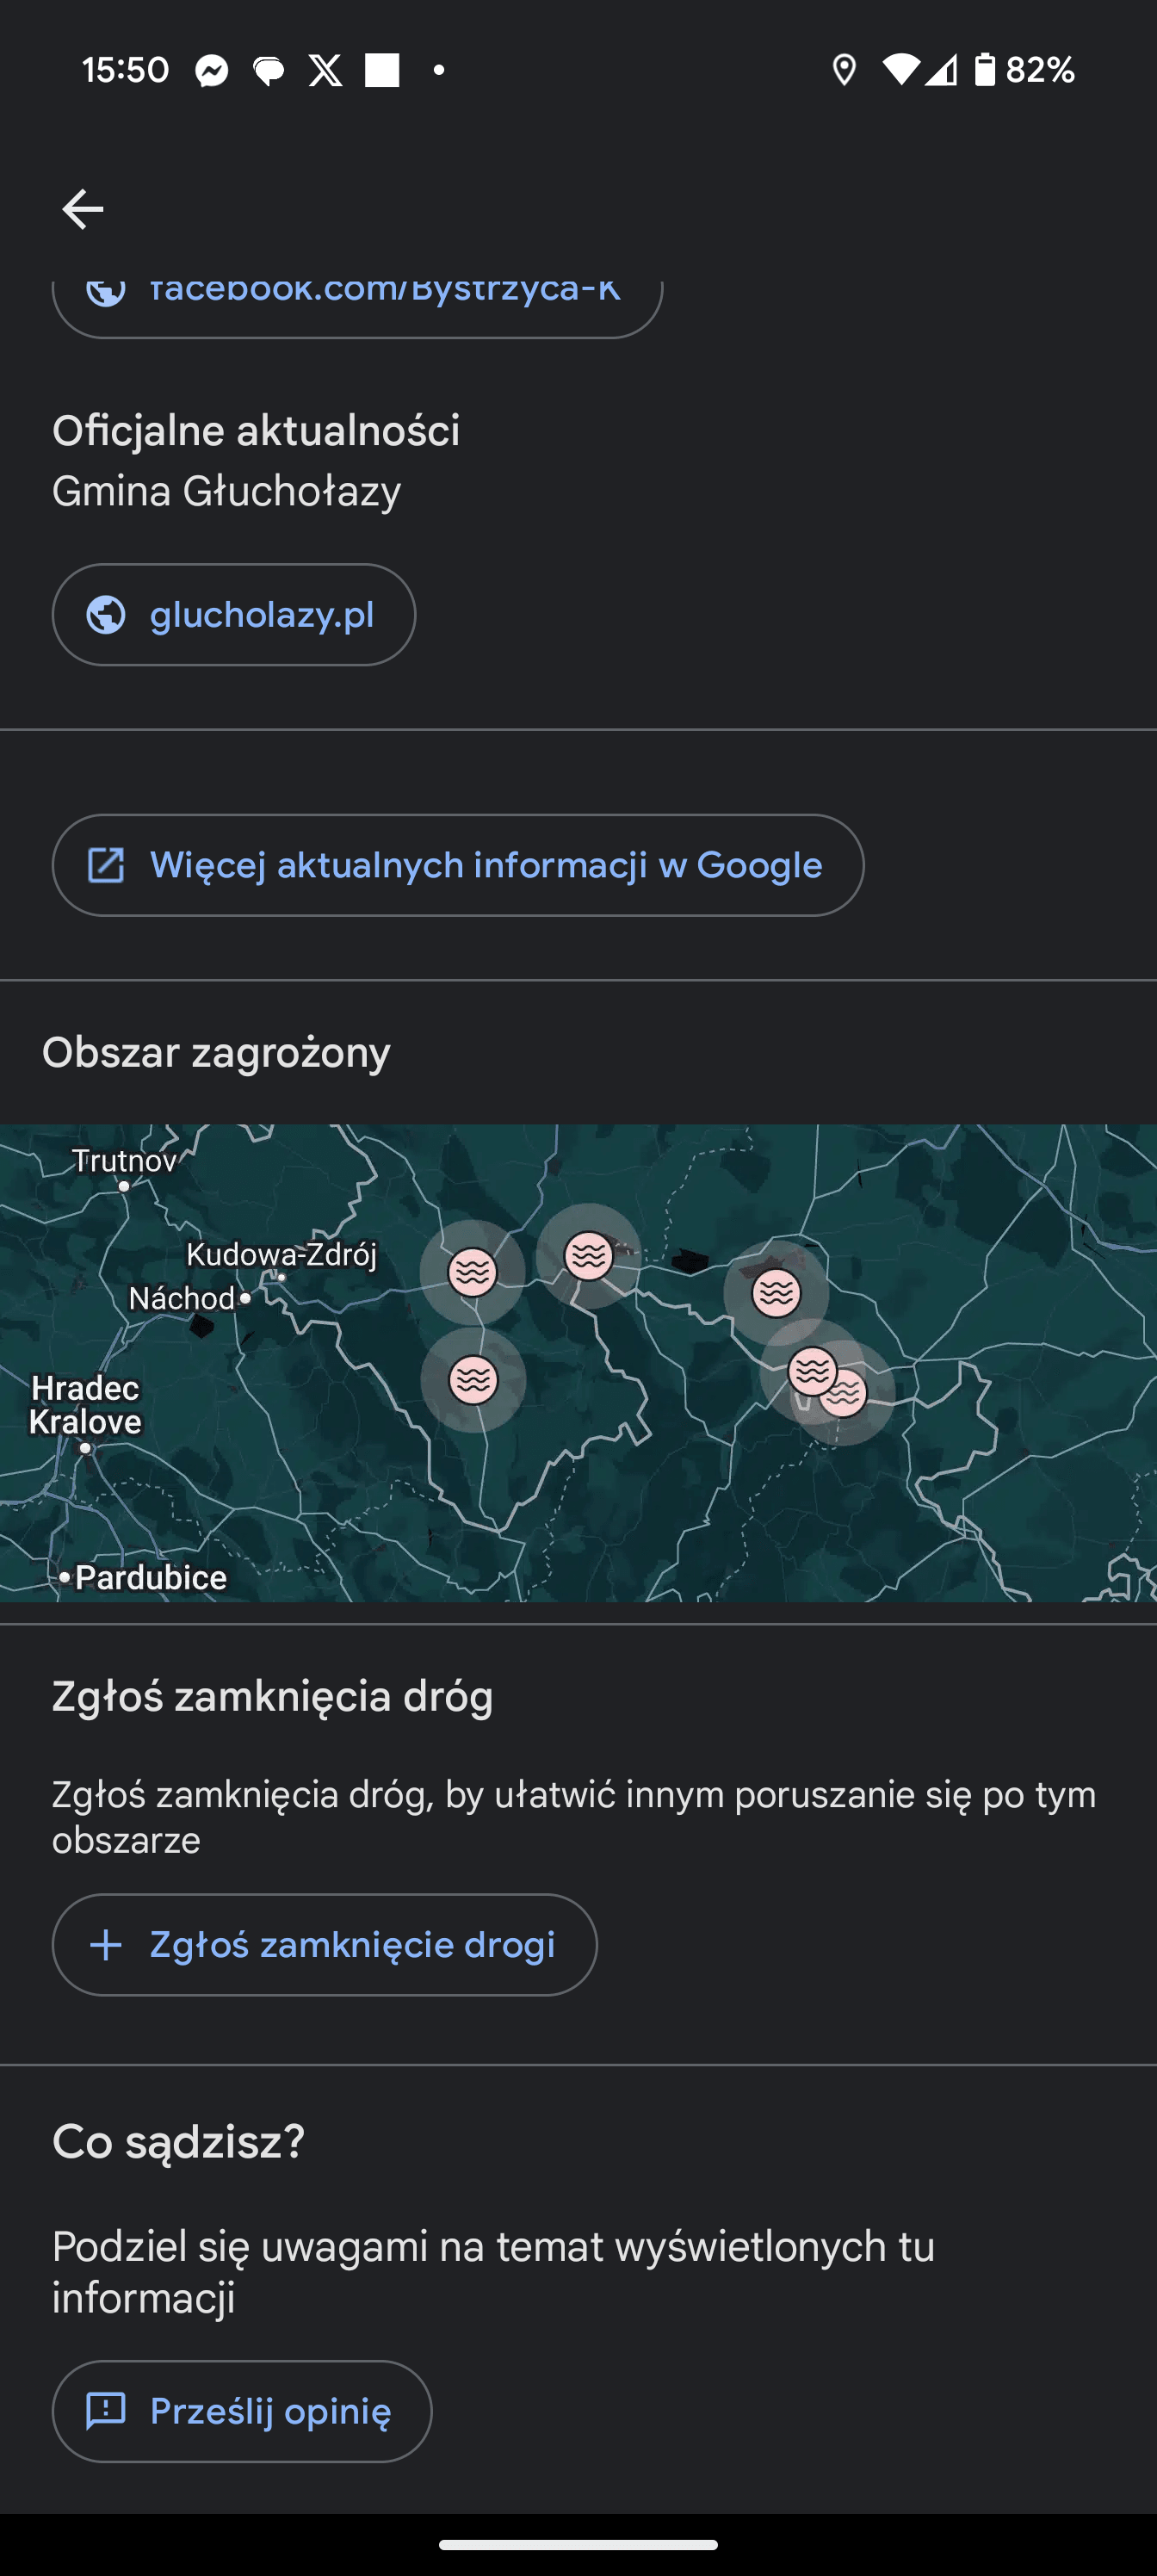Open the glucholazy.pl website link
The height and width of the screenshot is (2576, 1157).
point(261,614)
